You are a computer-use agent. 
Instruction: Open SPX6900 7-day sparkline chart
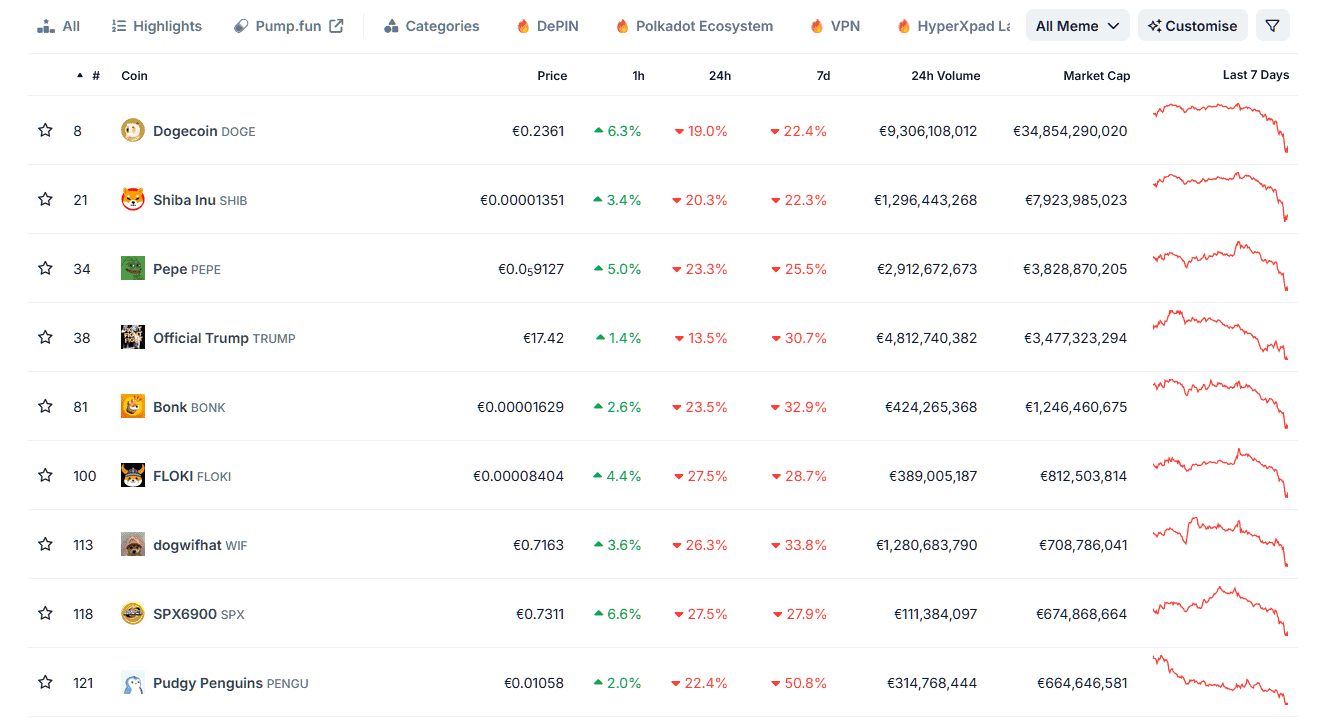[x=1220, y=611]
